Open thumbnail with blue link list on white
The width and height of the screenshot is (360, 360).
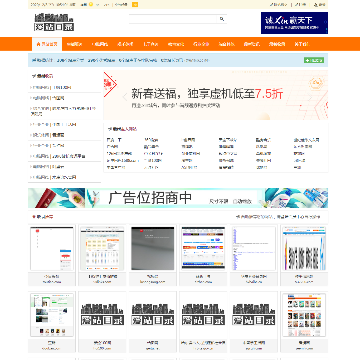tap(254, 248)
